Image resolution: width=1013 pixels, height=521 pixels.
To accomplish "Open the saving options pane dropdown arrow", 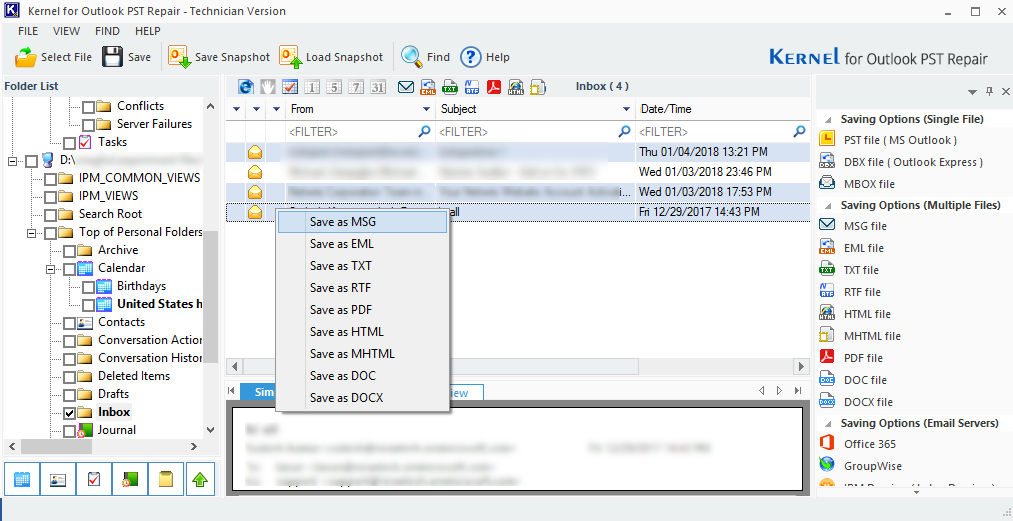I will coord(972,92).
